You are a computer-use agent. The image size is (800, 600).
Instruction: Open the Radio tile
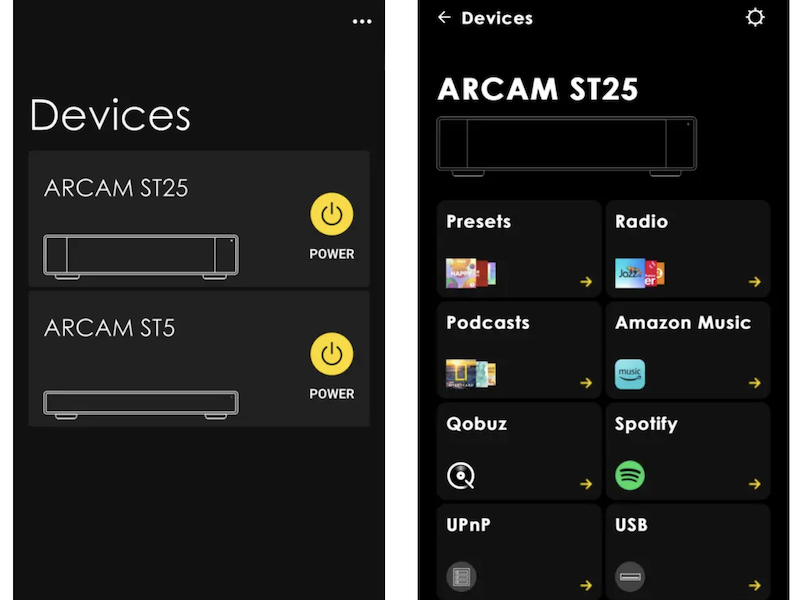688,248
